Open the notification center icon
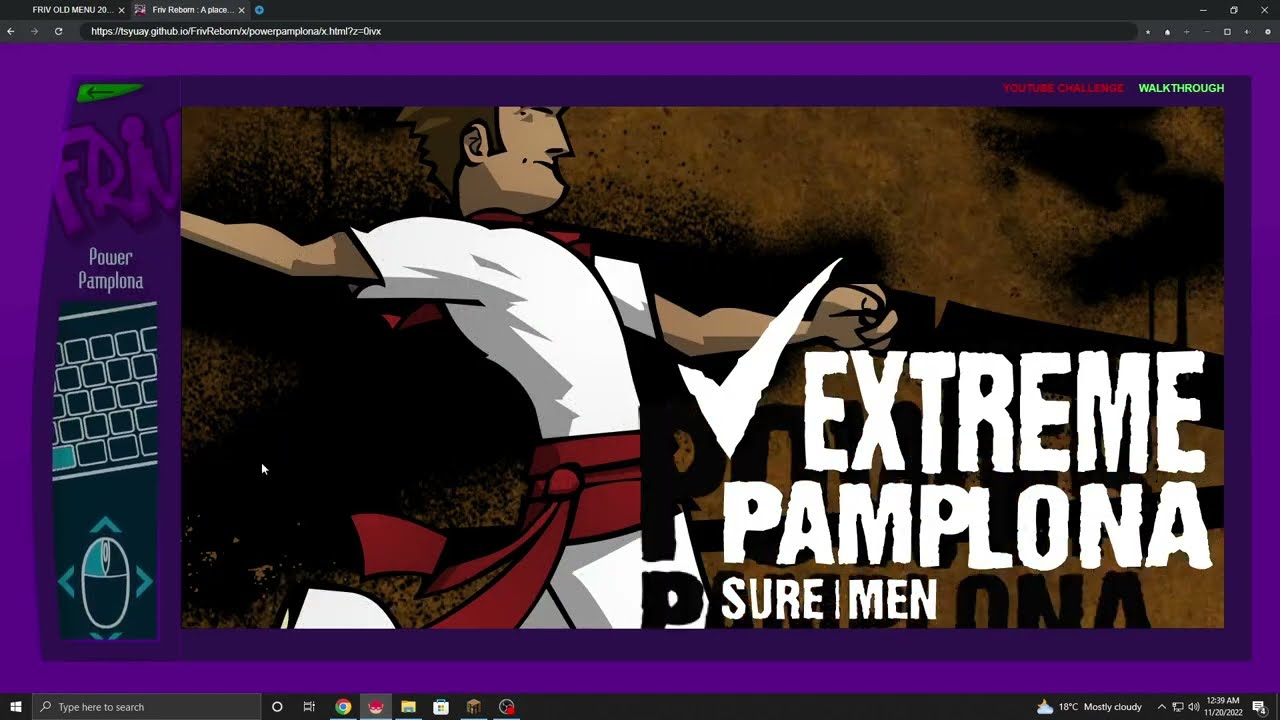 click(1260, 707)
